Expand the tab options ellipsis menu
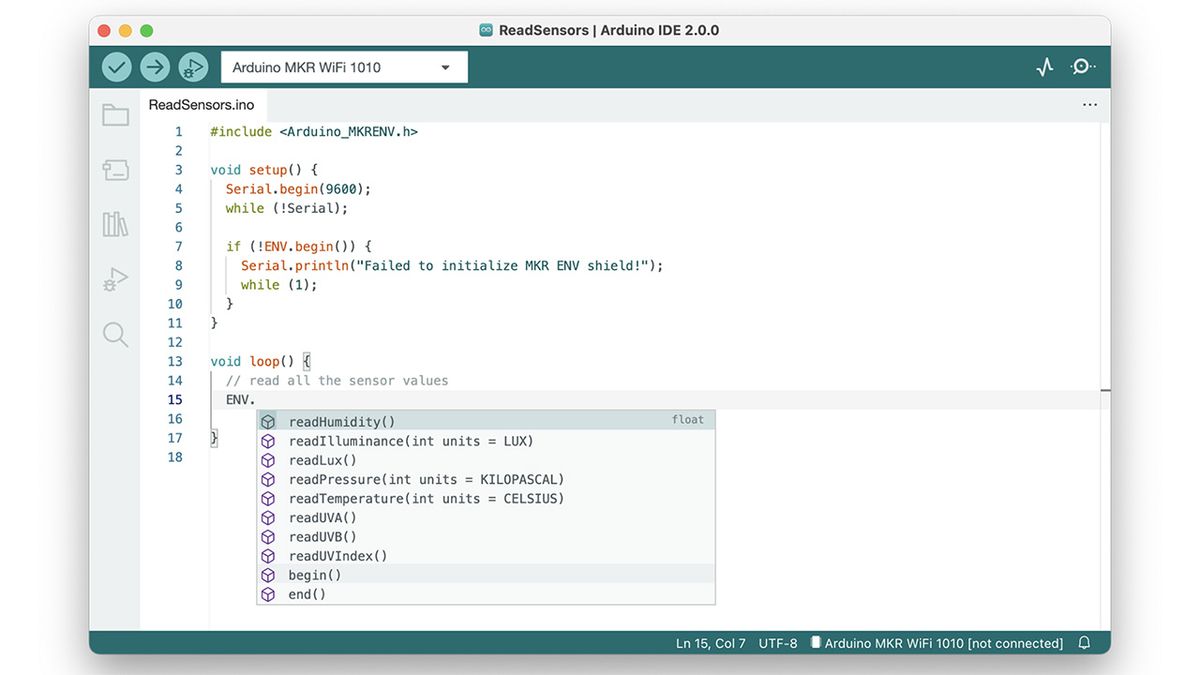 pyautogui.click(x=1089, y=104)
